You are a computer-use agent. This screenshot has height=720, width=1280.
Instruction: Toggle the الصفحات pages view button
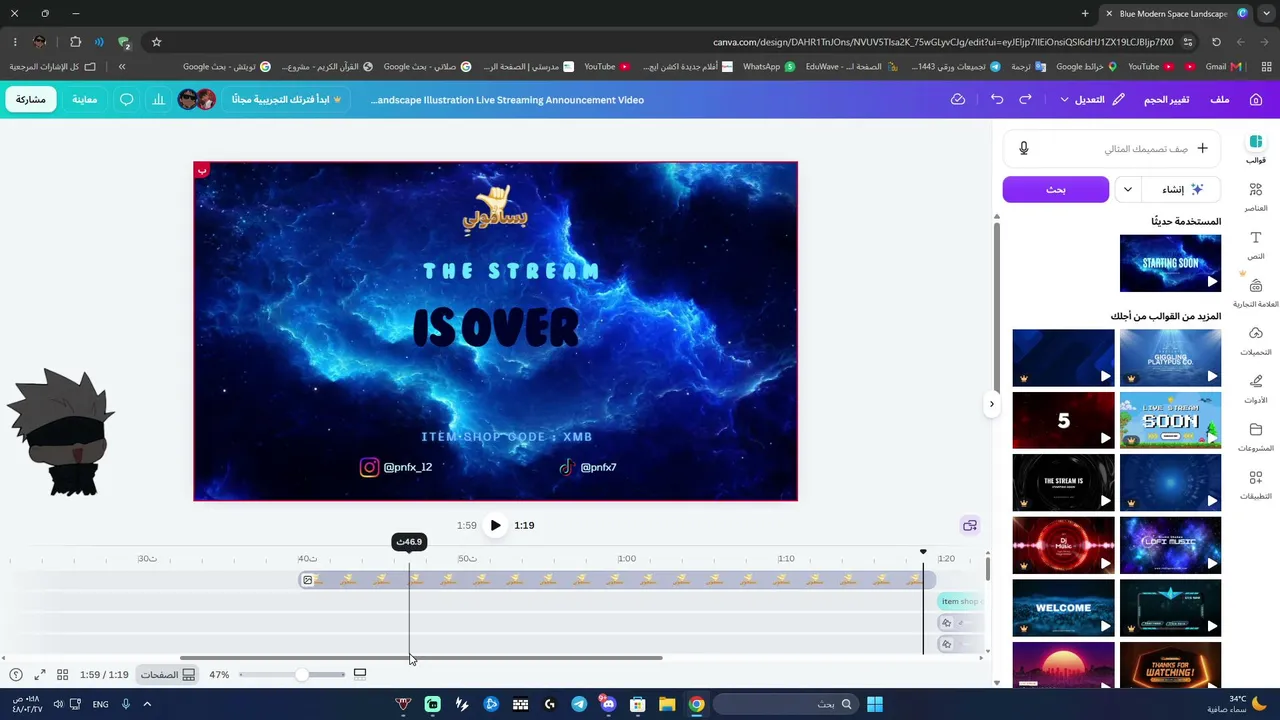[x=167, y=675]
